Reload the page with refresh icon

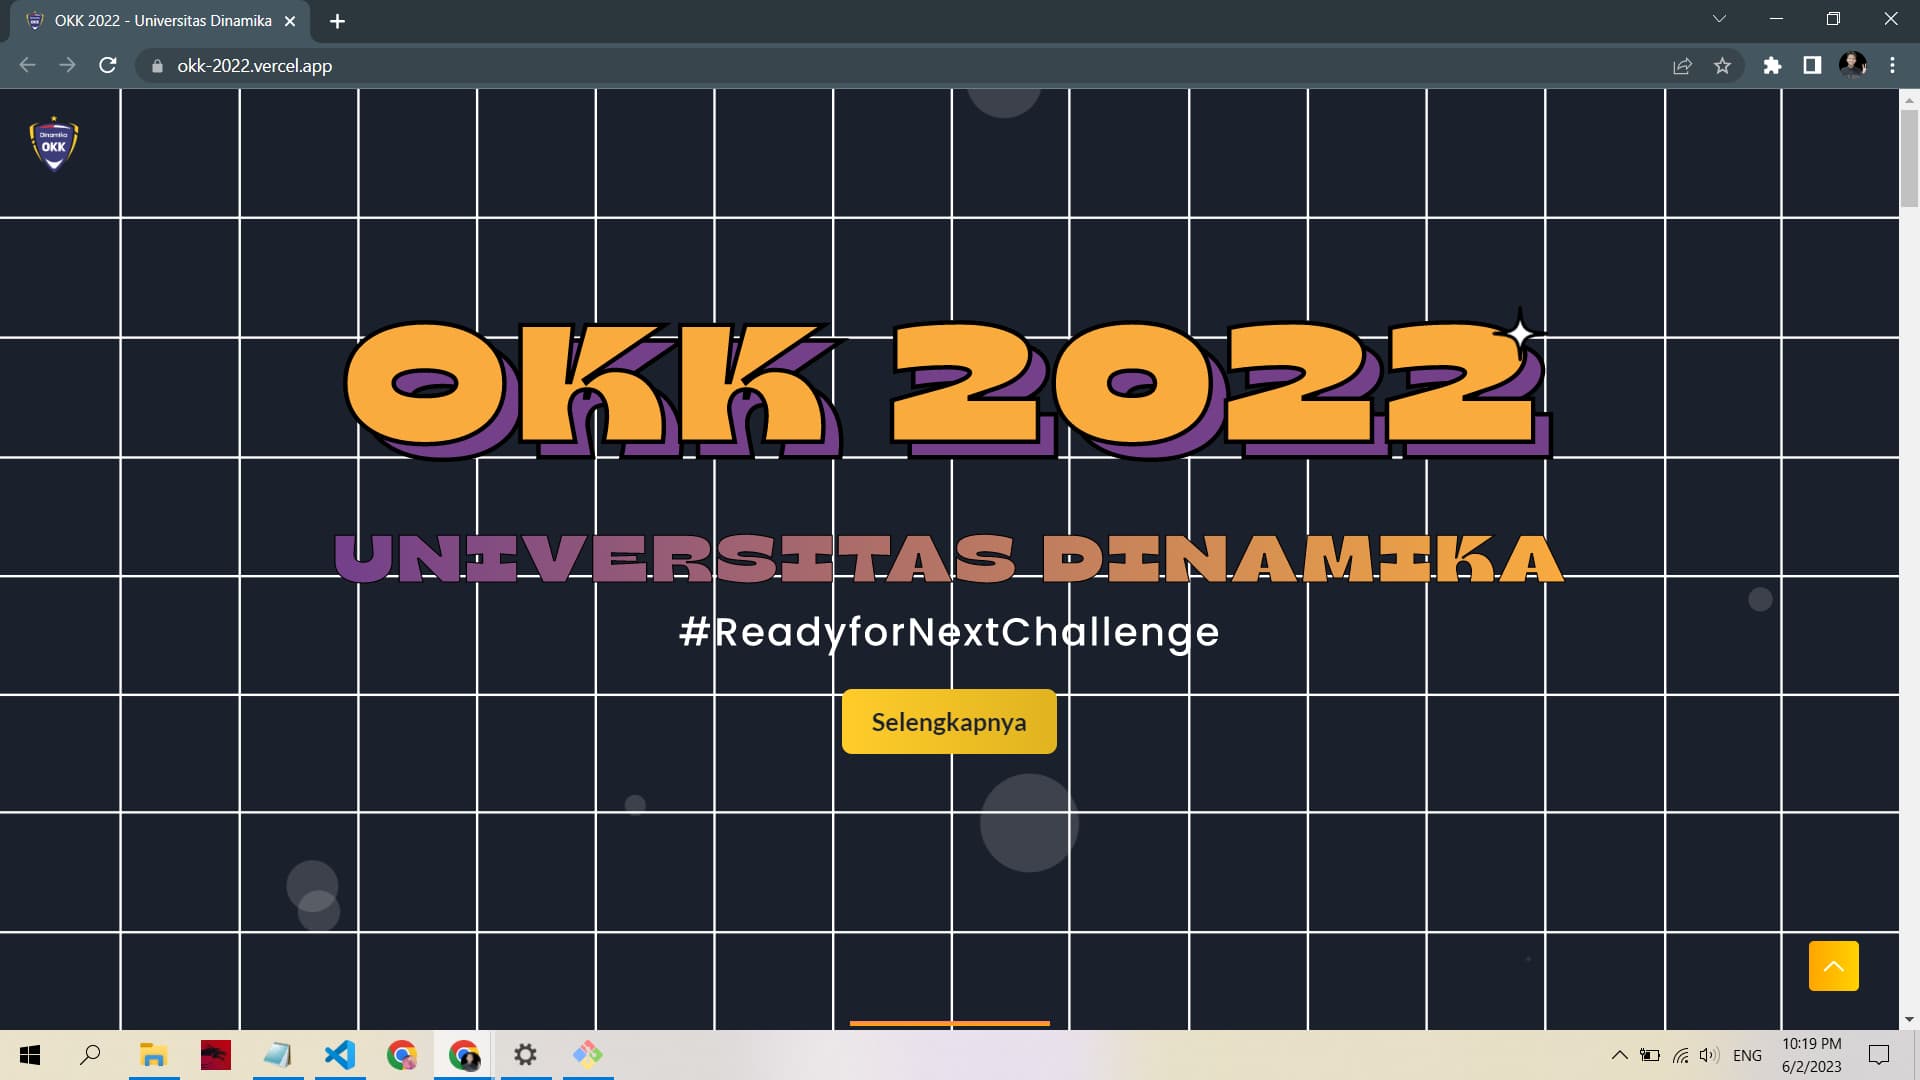(x=108, y=65)
